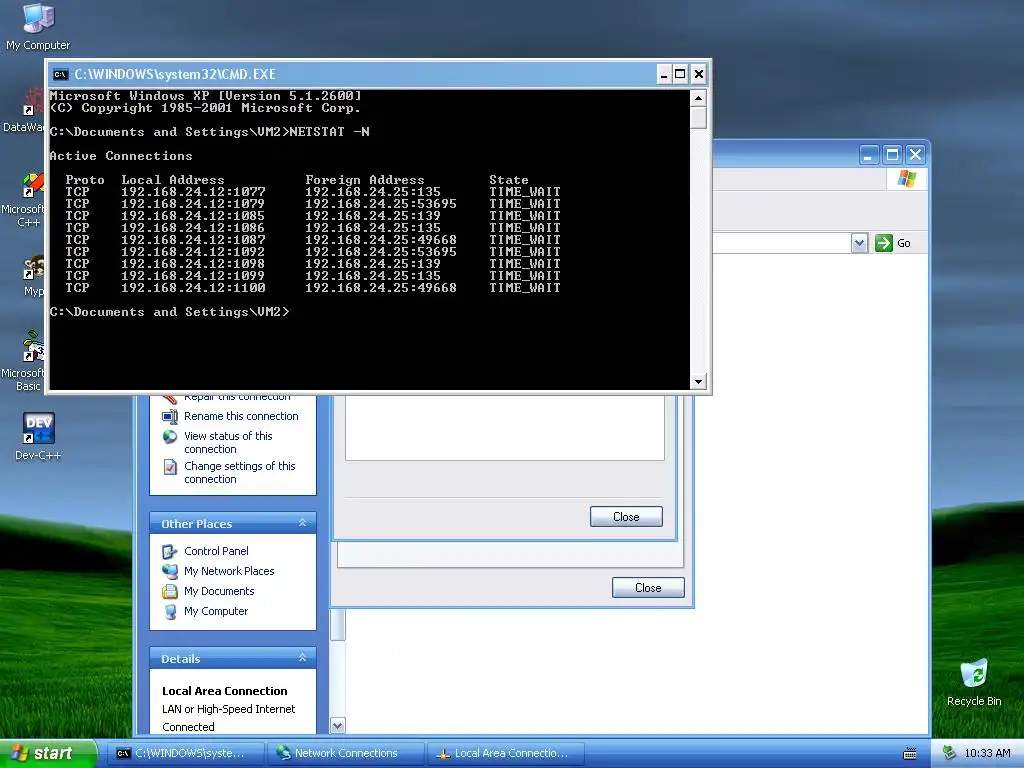Click the Active Connections heading
Viewport: 1024px width, 768px height.
coord(121,156)
